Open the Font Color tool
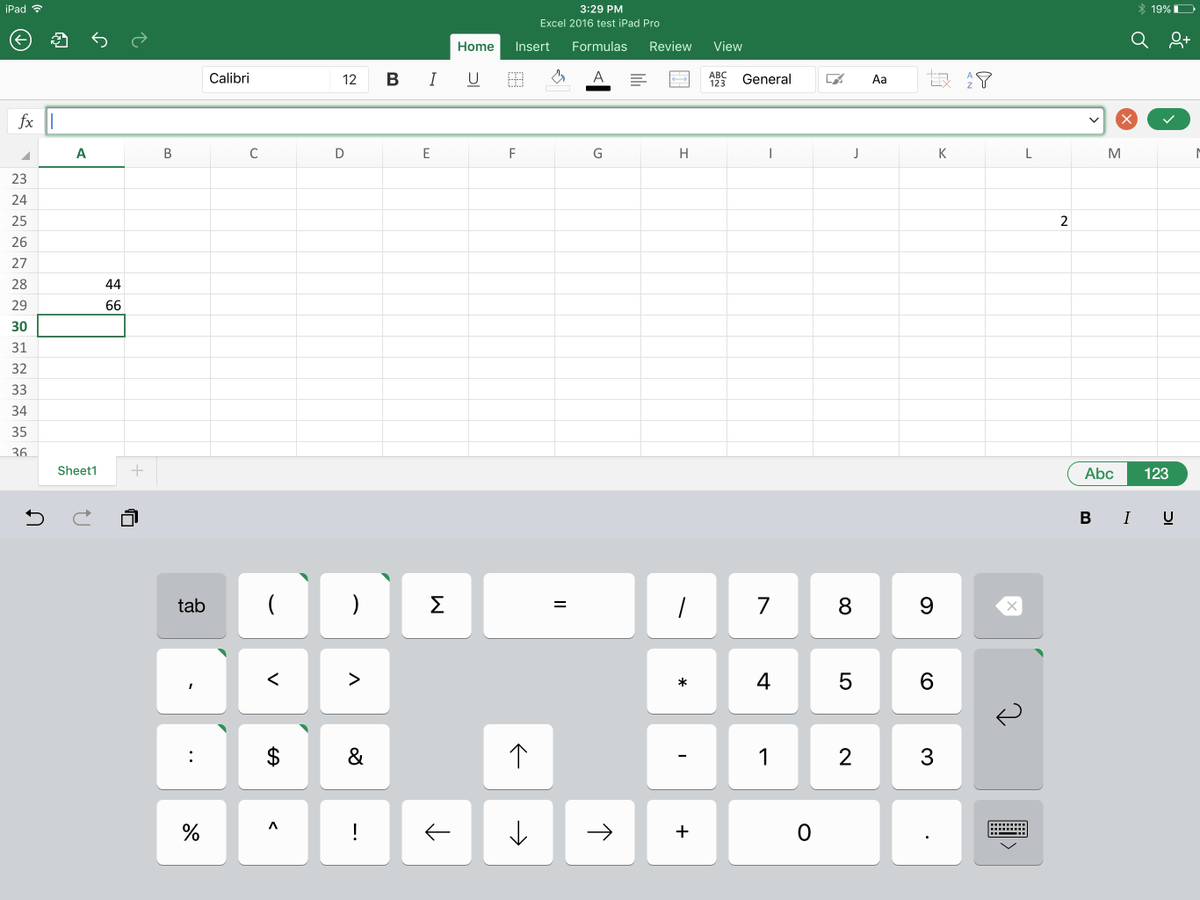 (x=598, y=79)
